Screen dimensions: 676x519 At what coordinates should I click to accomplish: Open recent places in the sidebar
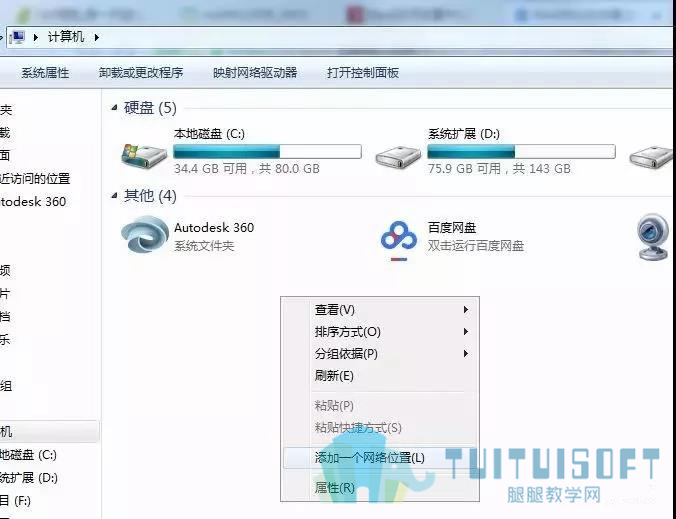(x=35, y=178)
